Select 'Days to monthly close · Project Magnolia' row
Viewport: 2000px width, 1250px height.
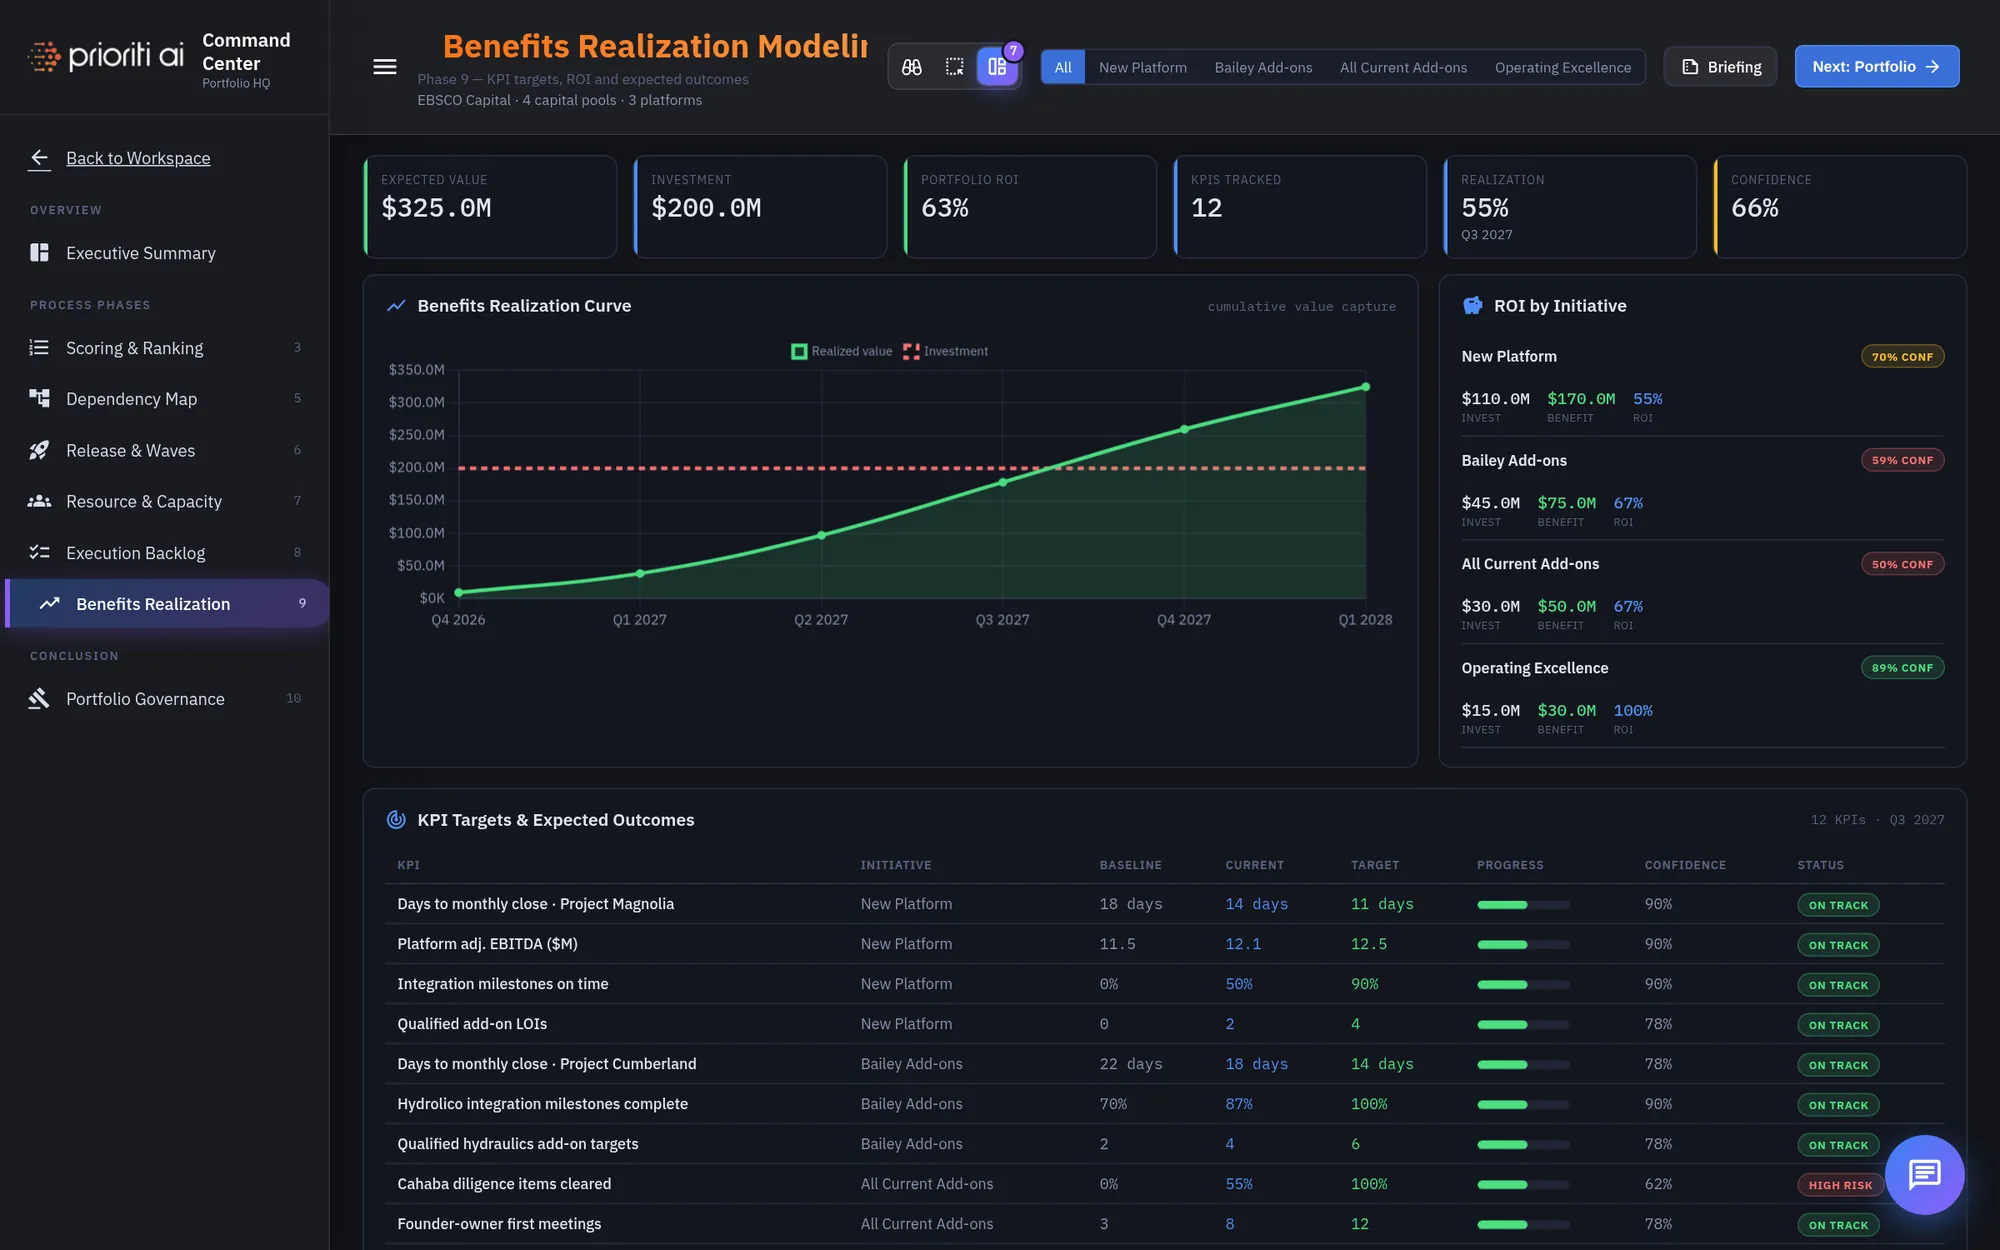(1165, 904)
